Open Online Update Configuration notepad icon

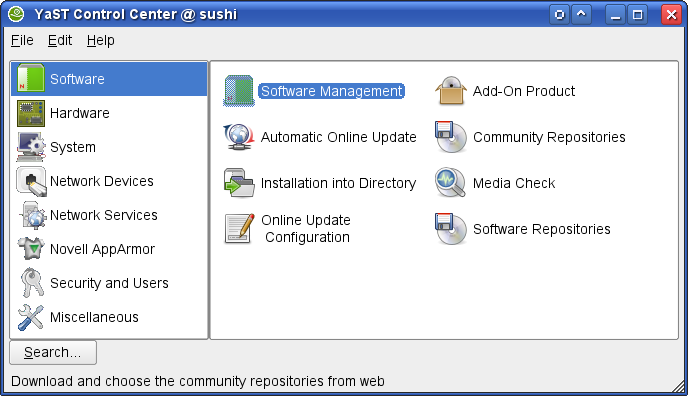pyautogui.click(x=240, y=228)
